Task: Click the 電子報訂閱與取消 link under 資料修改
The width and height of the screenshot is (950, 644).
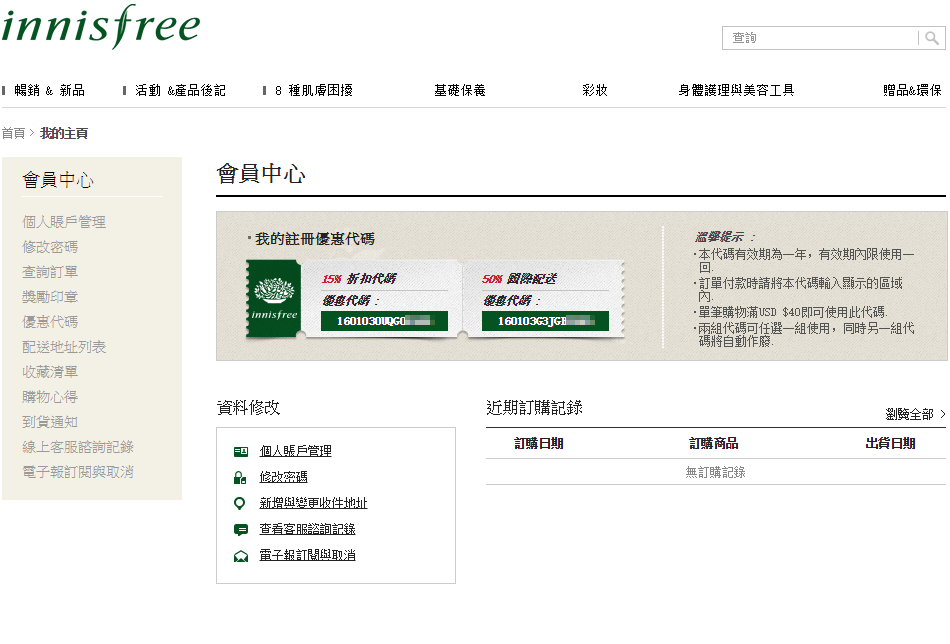Action: (x=307, y=556)
